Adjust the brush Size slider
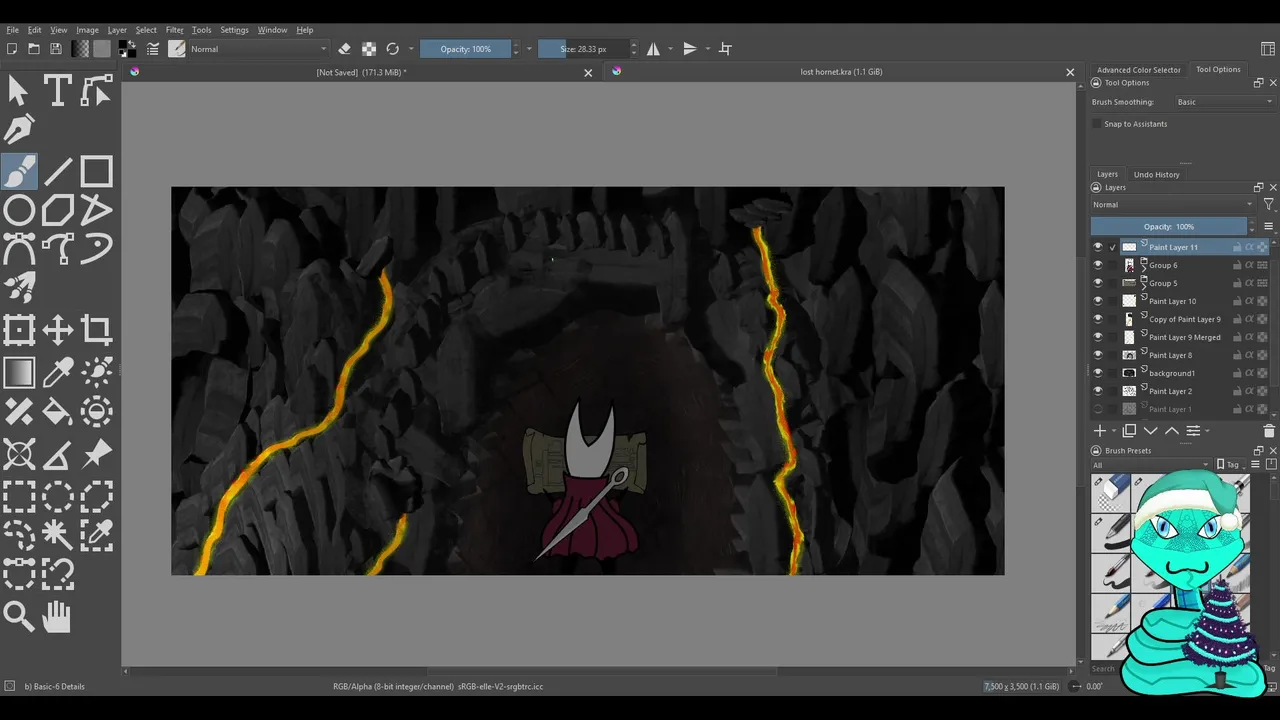The height and width of the screenshot is (720, 1280). click(584, 49)
